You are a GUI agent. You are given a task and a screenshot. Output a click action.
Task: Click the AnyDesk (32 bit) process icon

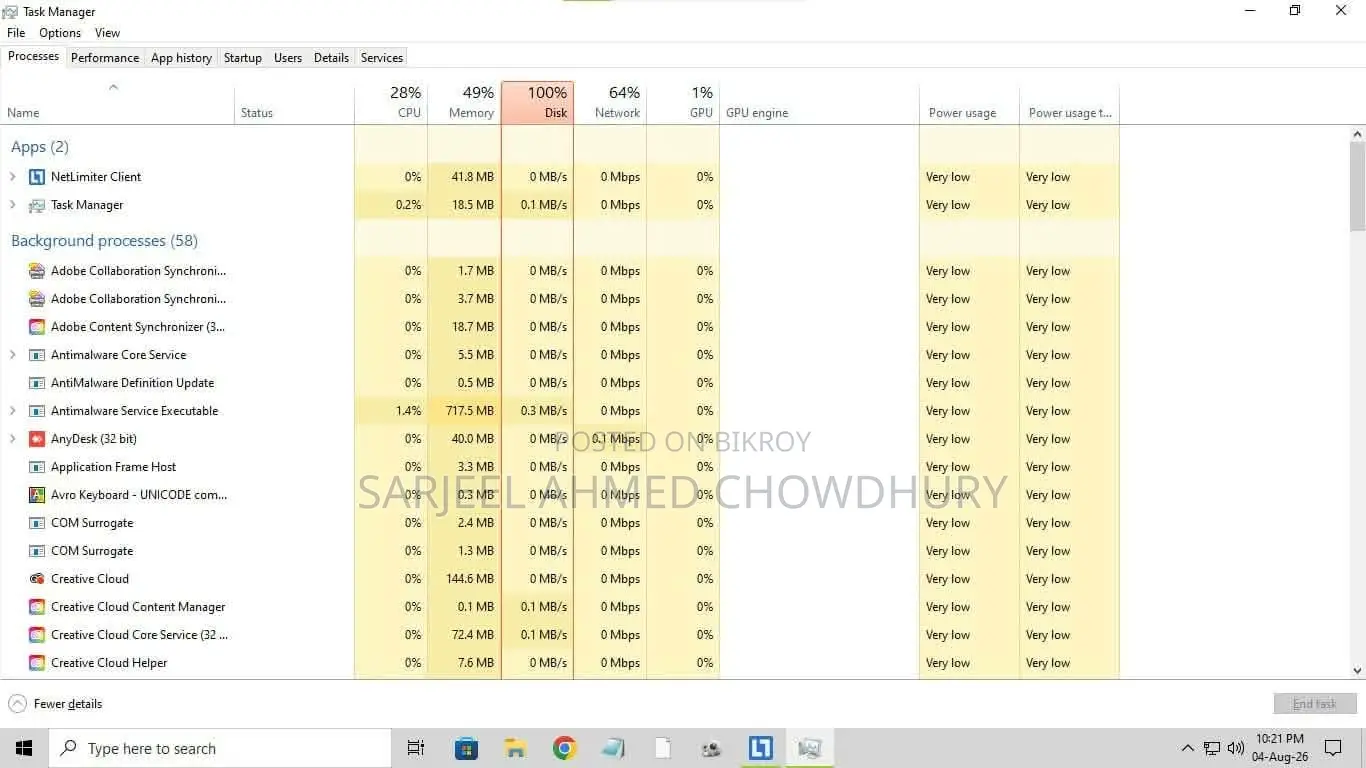coord(37,439)
